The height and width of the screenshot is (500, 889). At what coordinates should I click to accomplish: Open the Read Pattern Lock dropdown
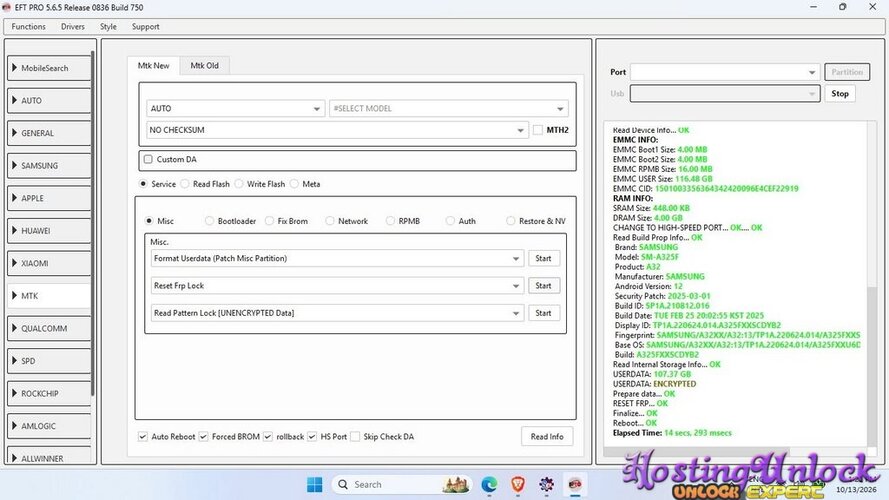point(337,313)
